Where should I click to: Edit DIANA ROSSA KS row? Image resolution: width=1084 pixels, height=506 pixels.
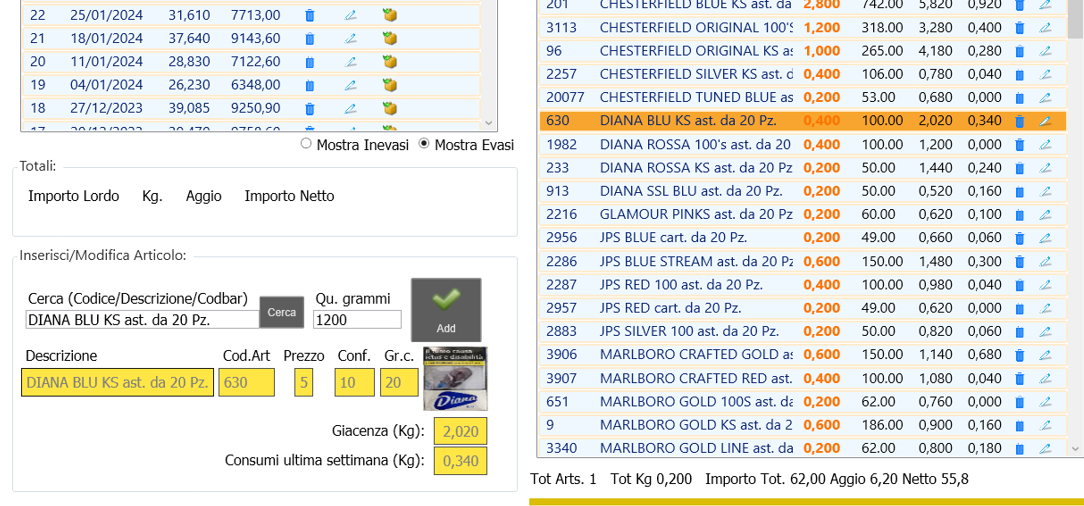coord(1045,168)
